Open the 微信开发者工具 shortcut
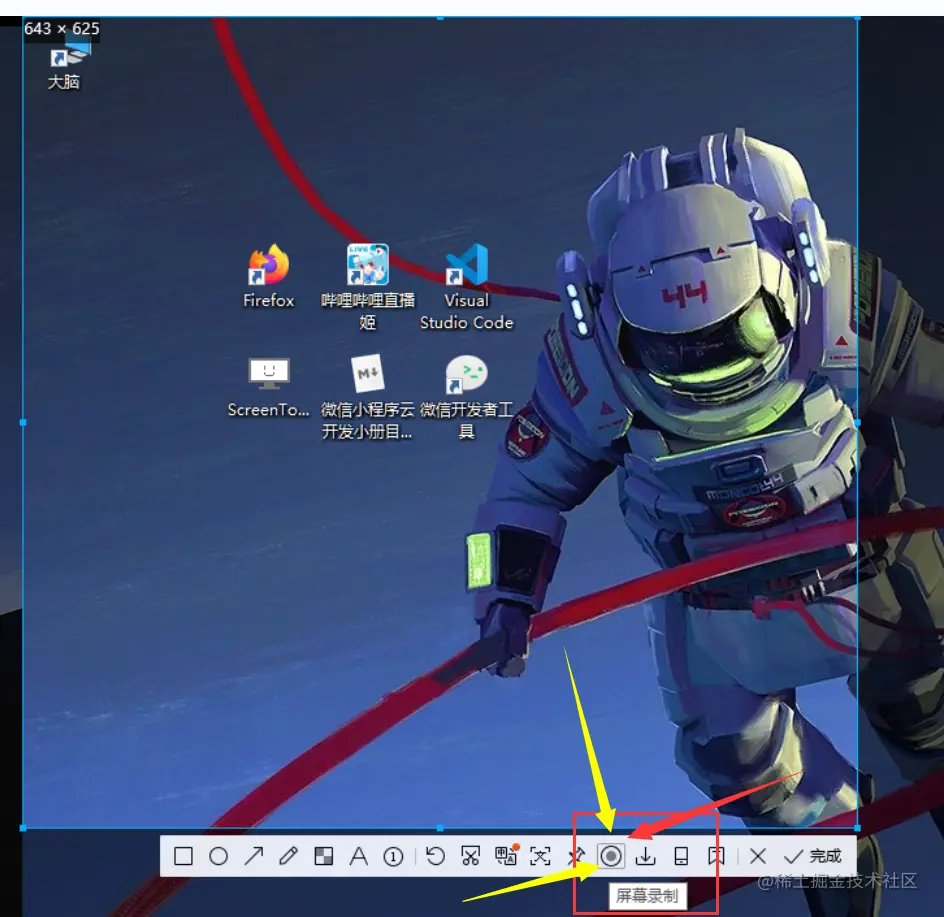 [x=467, y=396]
